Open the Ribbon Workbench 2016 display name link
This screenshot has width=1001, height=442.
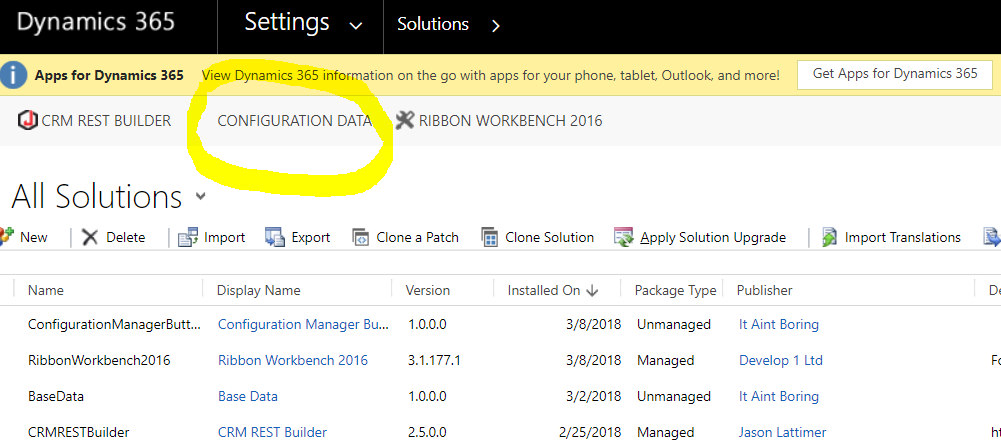(x=293, y=360)
